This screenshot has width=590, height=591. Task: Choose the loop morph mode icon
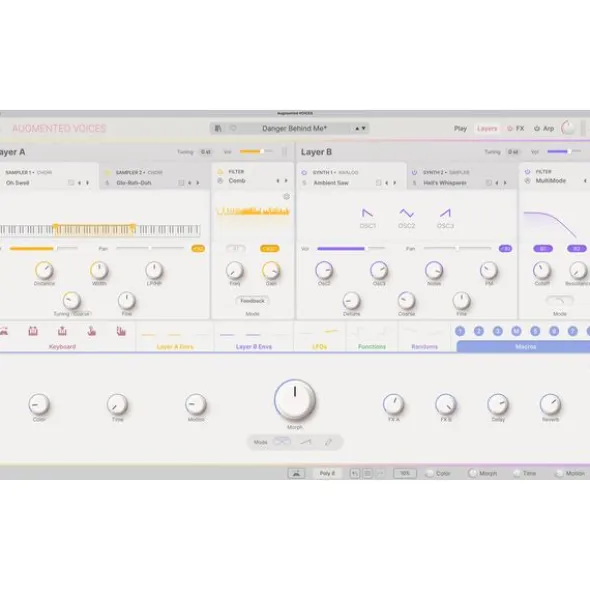(282, 442)
